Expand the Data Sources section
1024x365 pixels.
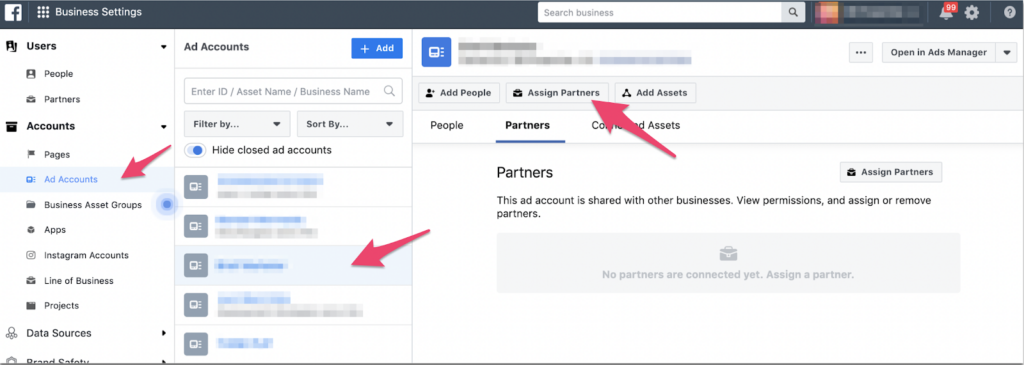coord(164,333)
